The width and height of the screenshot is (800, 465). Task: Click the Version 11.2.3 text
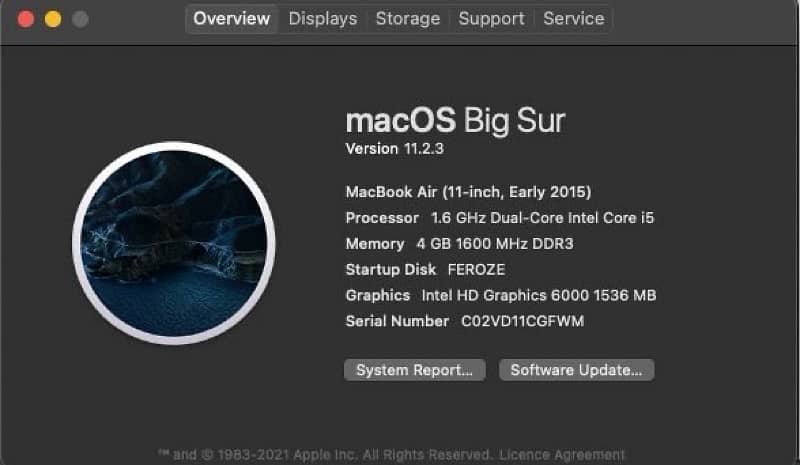tap(394, 148)
